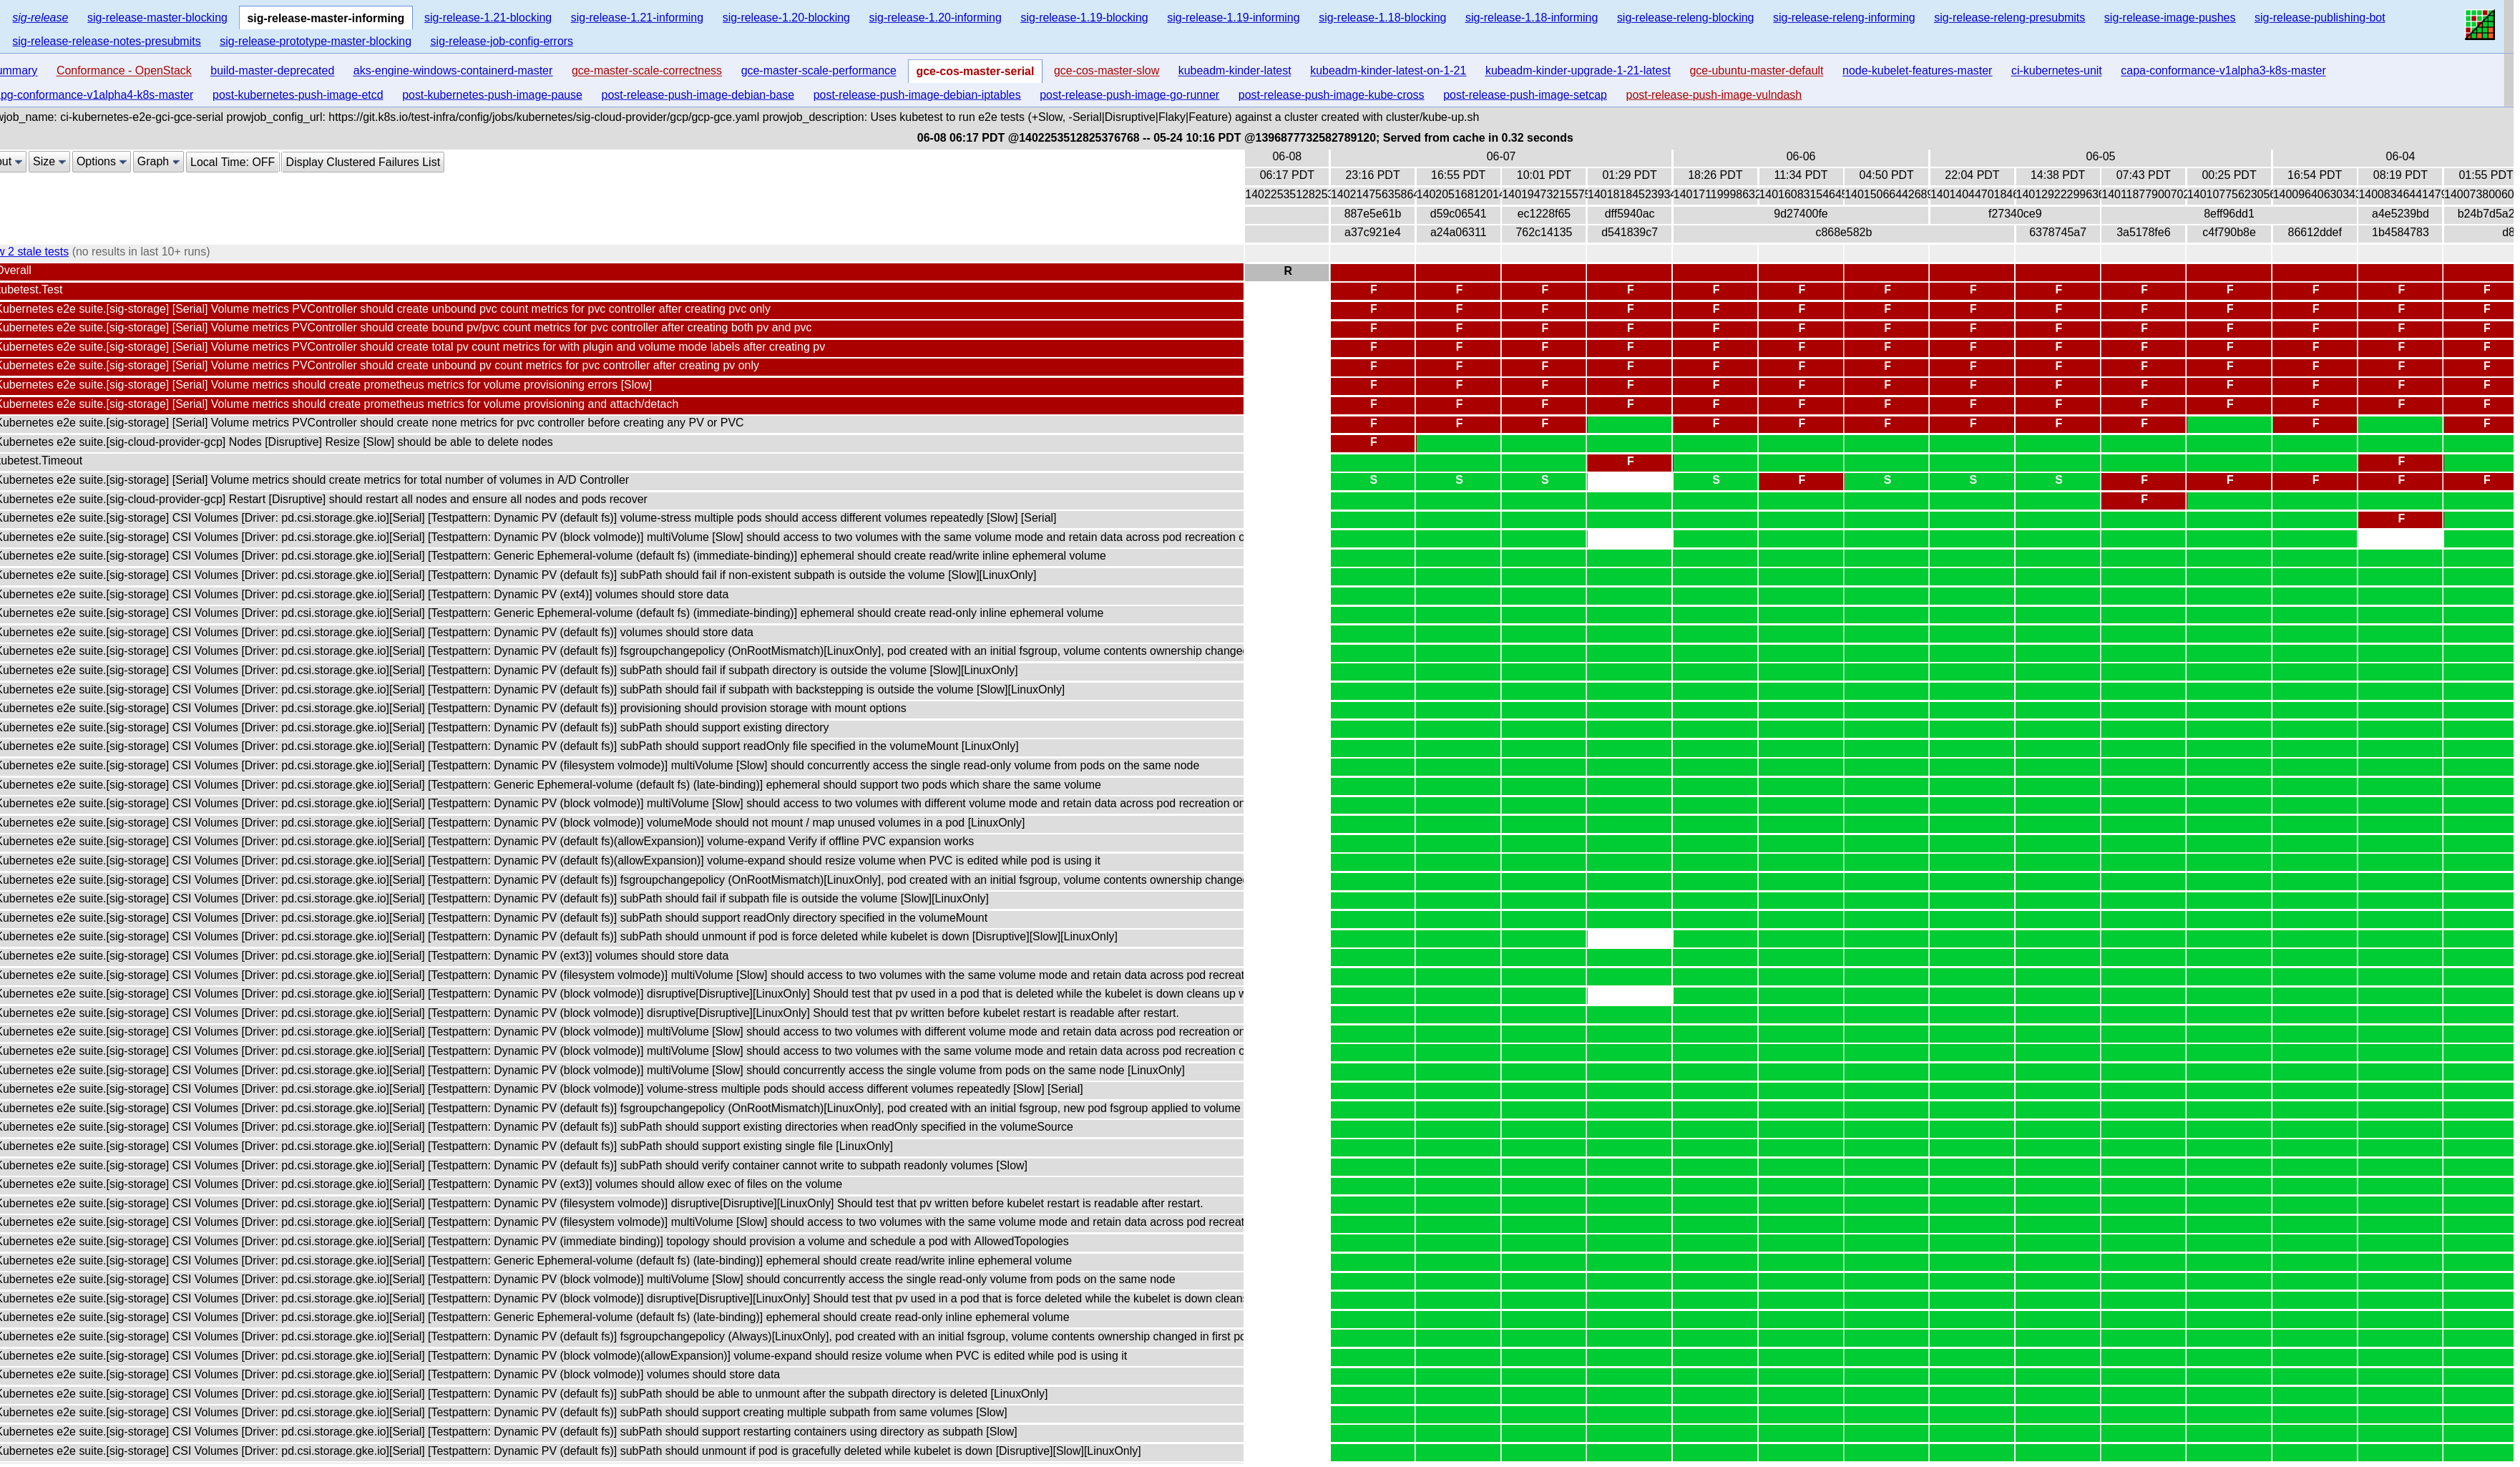Click commit hash c868e582b
Viewport: 2520px width, 1467px height.
pyautogui.click(x=1844, y=233)
